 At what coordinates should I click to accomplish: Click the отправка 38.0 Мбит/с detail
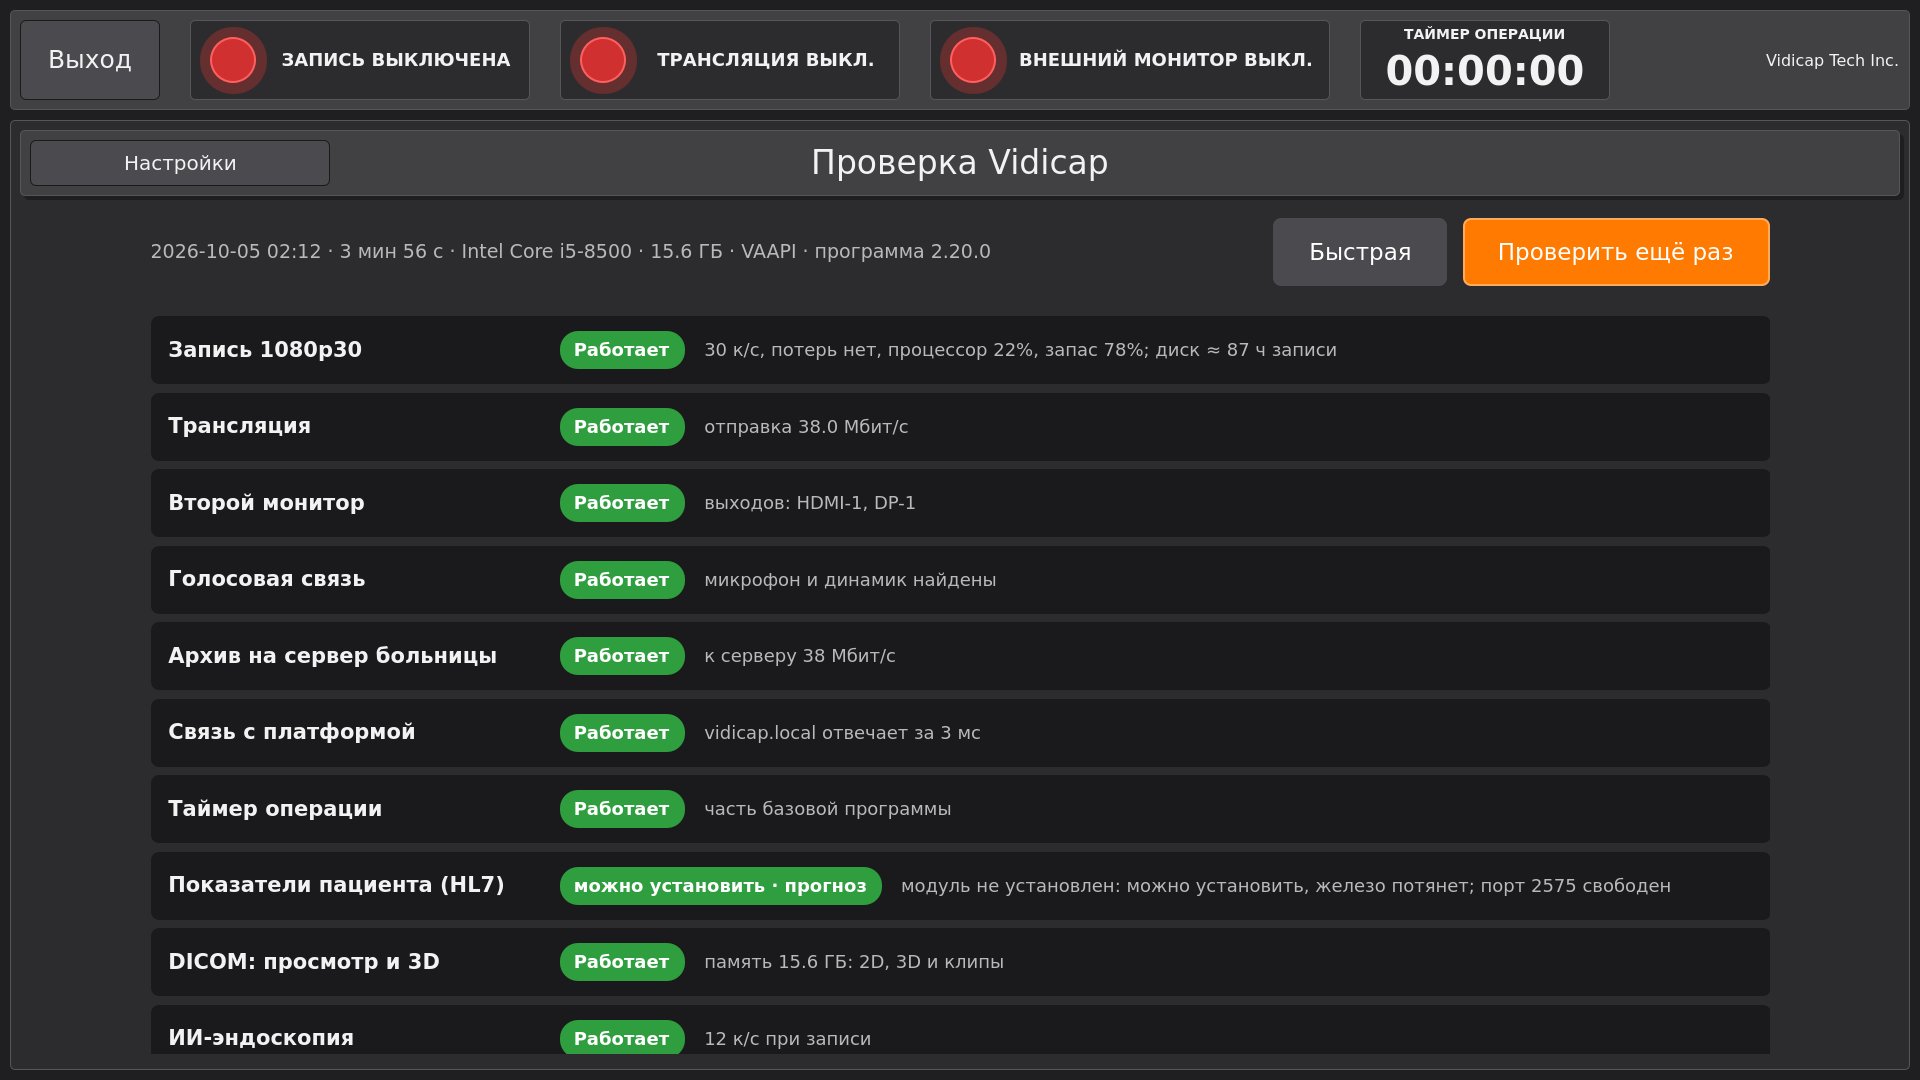pyautogui.click(x=806, y=427)
